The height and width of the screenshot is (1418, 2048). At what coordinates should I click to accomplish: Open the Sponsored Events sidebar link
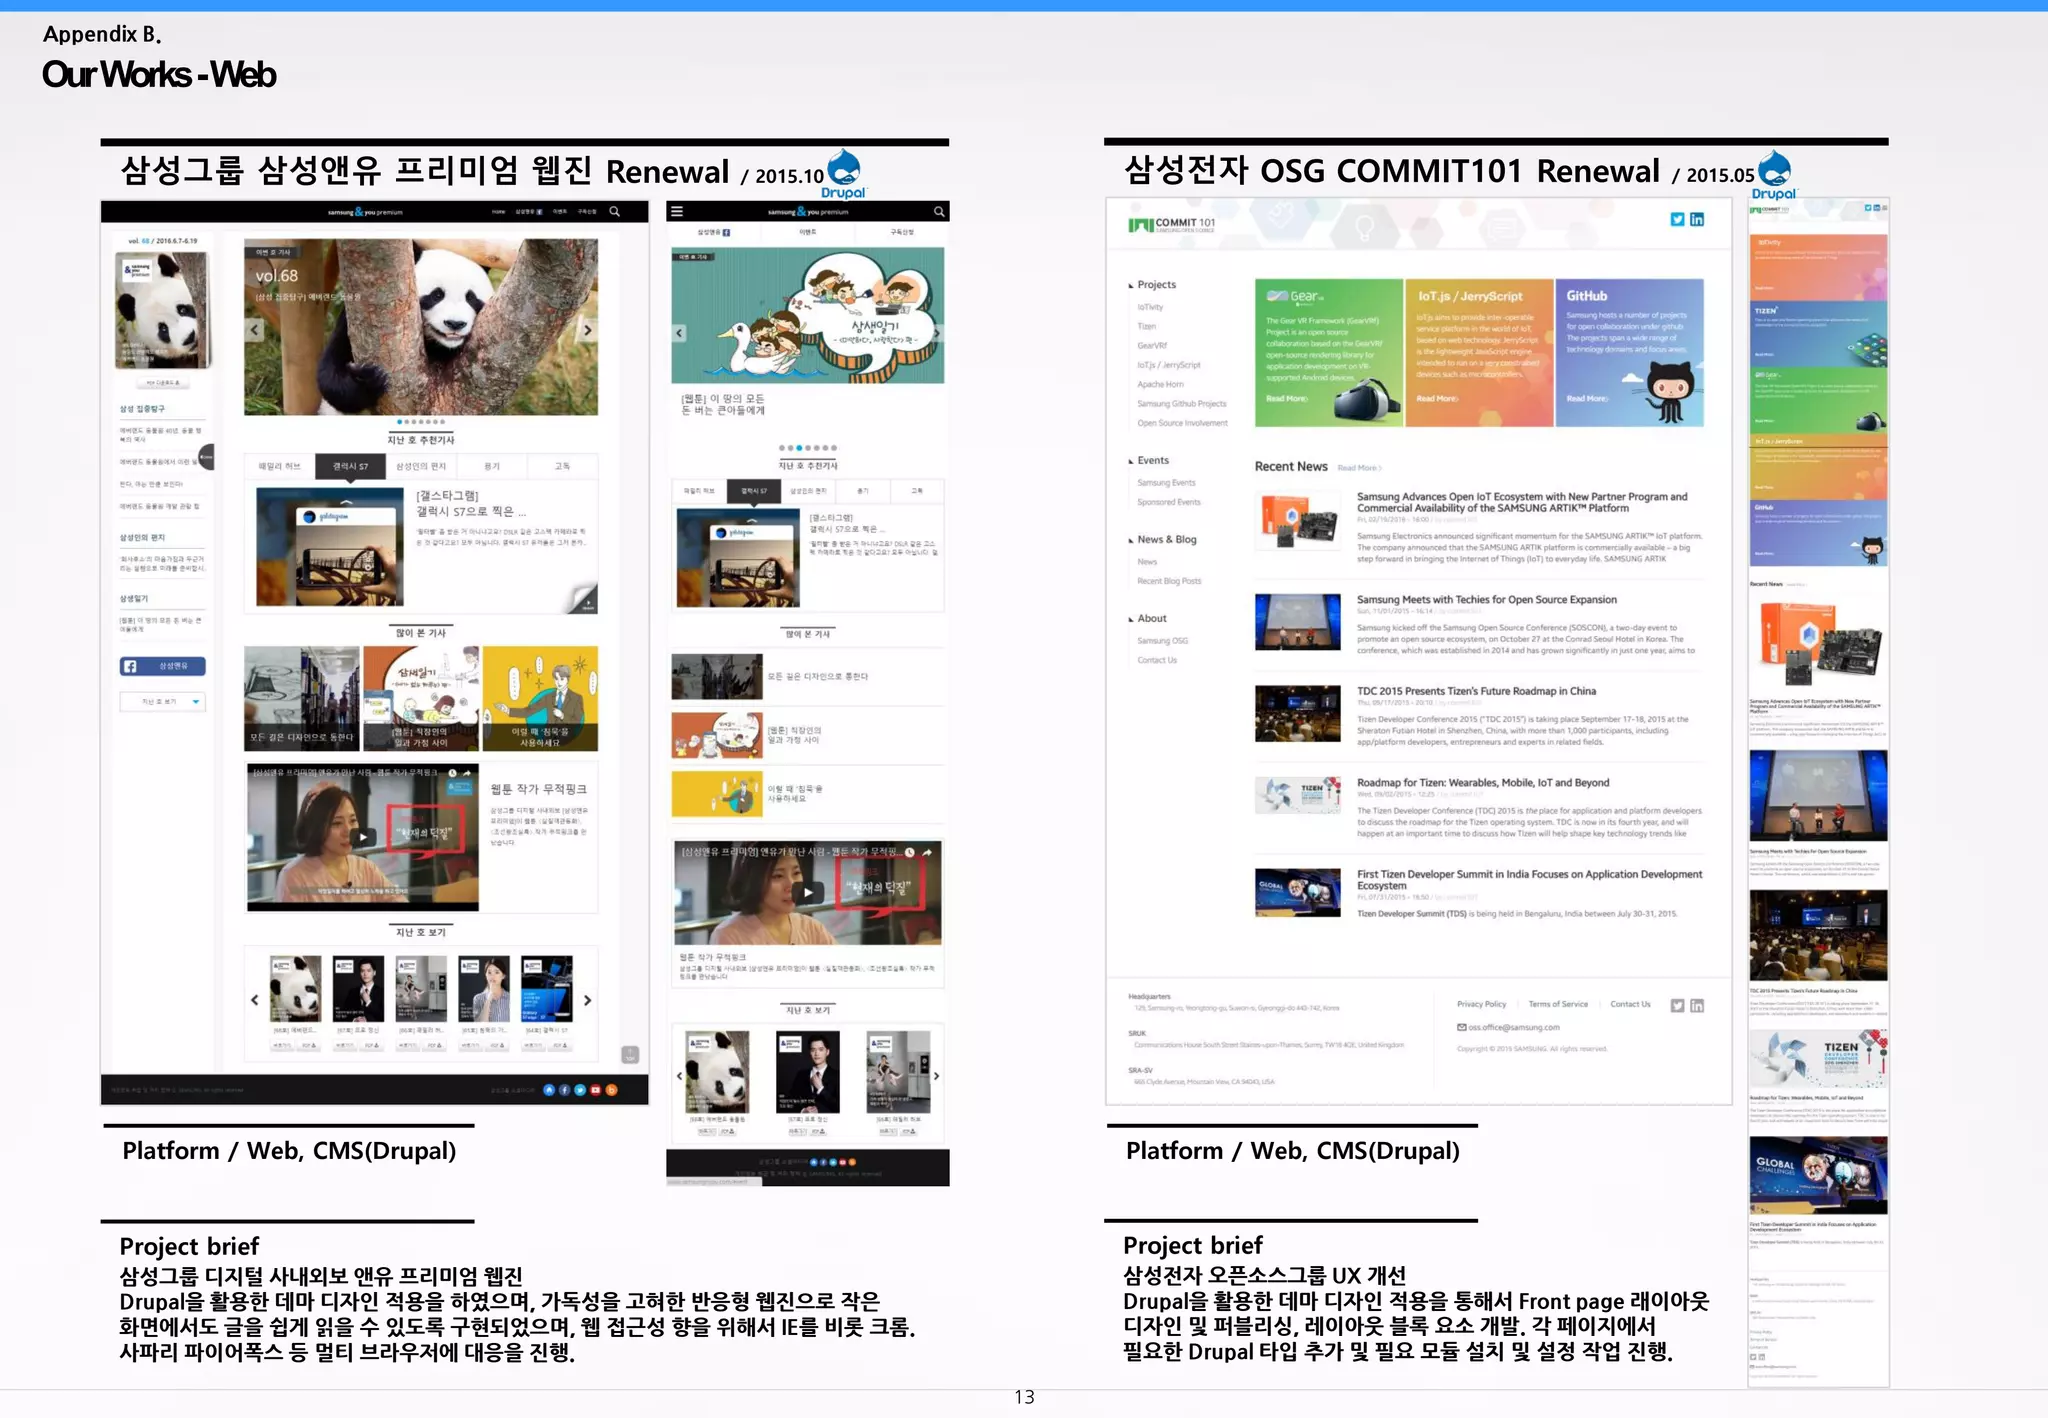(x=1168, y=503)
